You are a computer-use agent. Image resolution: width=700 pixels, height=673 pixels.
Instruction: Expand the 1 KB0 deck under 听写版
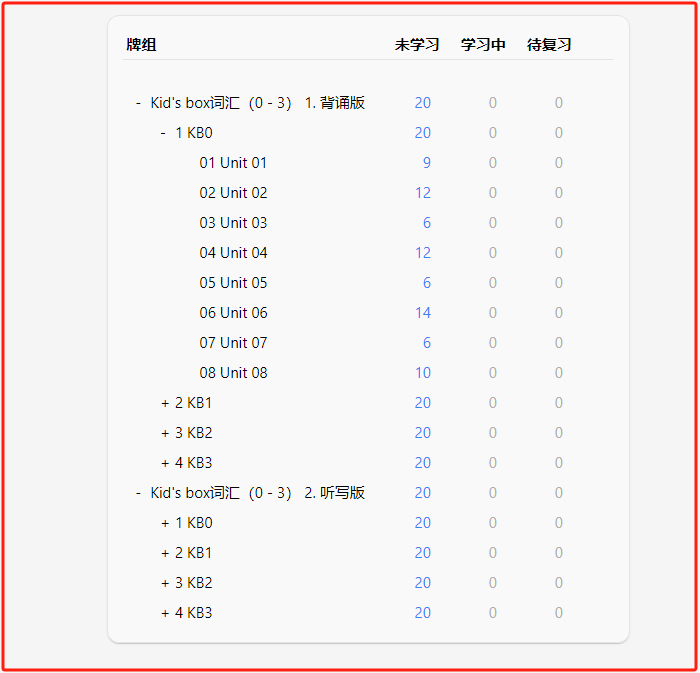165,523
